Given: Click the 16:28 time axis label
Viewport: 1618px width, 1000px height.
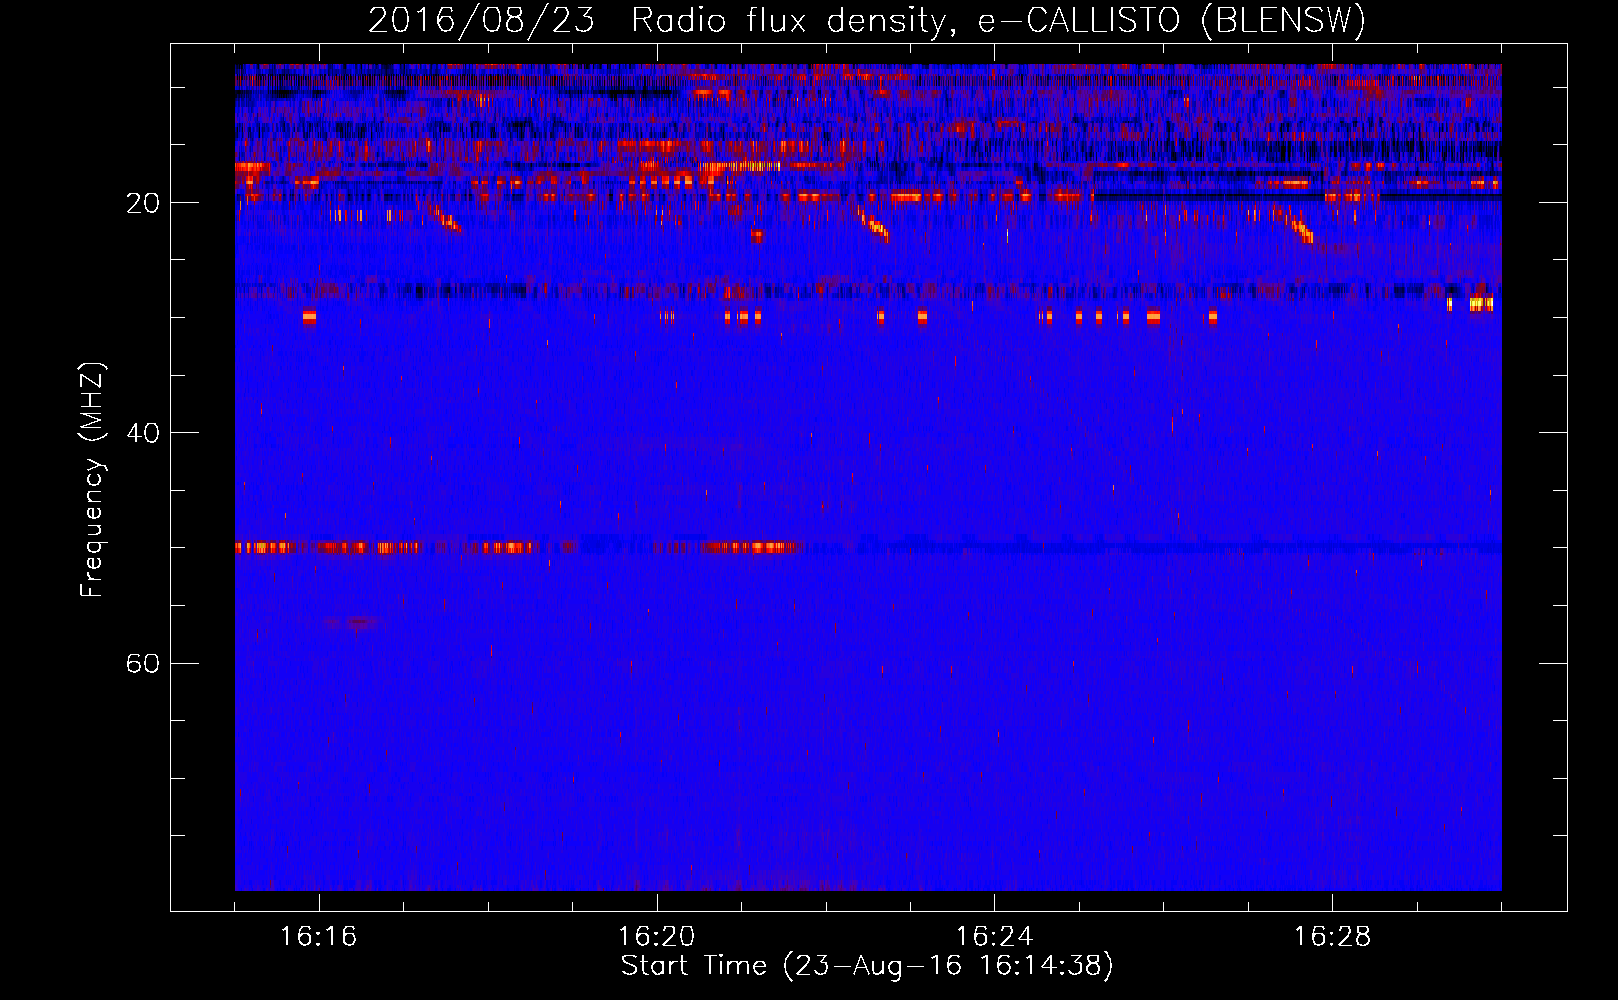Looking at the screenshot, I should (x=1332, y=937).
